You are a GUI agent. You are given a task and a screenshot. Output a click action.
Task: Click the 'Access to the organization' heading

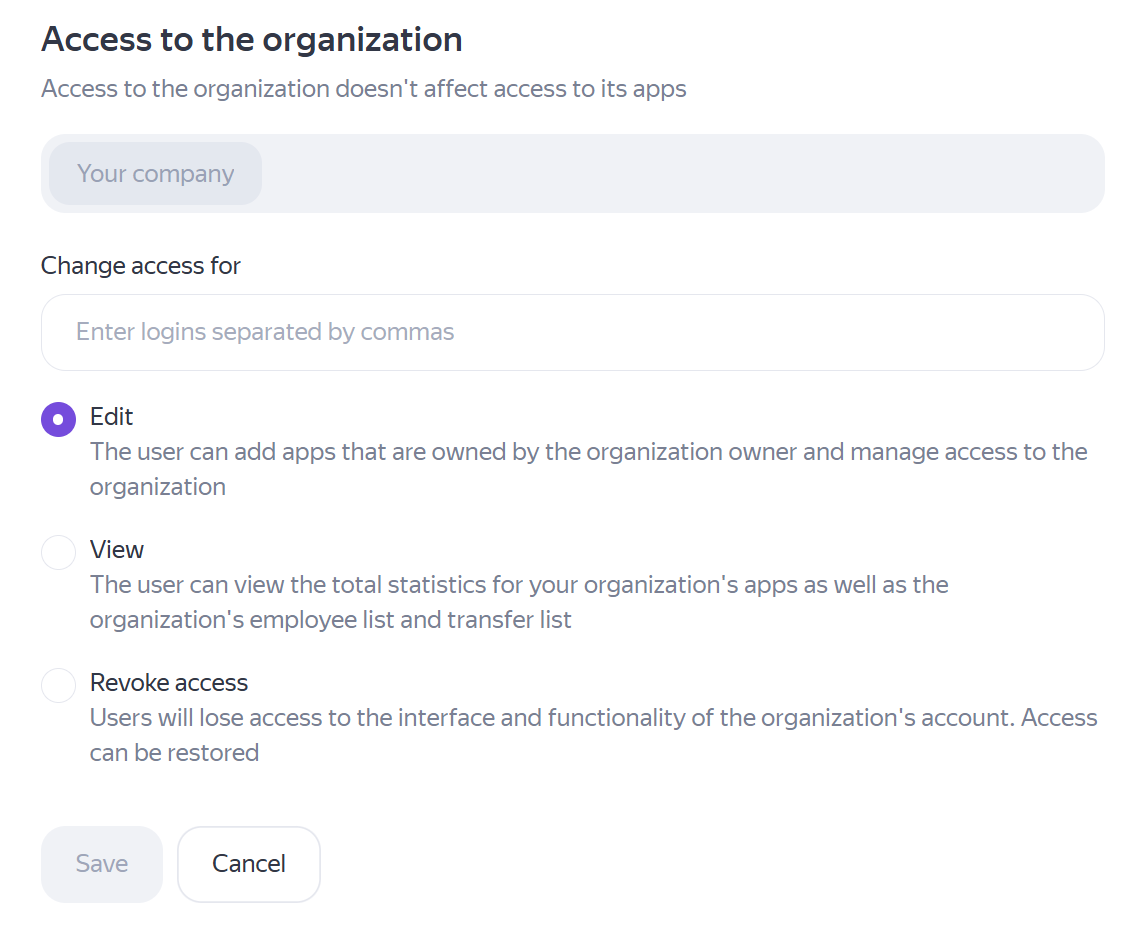click(251, 40)
